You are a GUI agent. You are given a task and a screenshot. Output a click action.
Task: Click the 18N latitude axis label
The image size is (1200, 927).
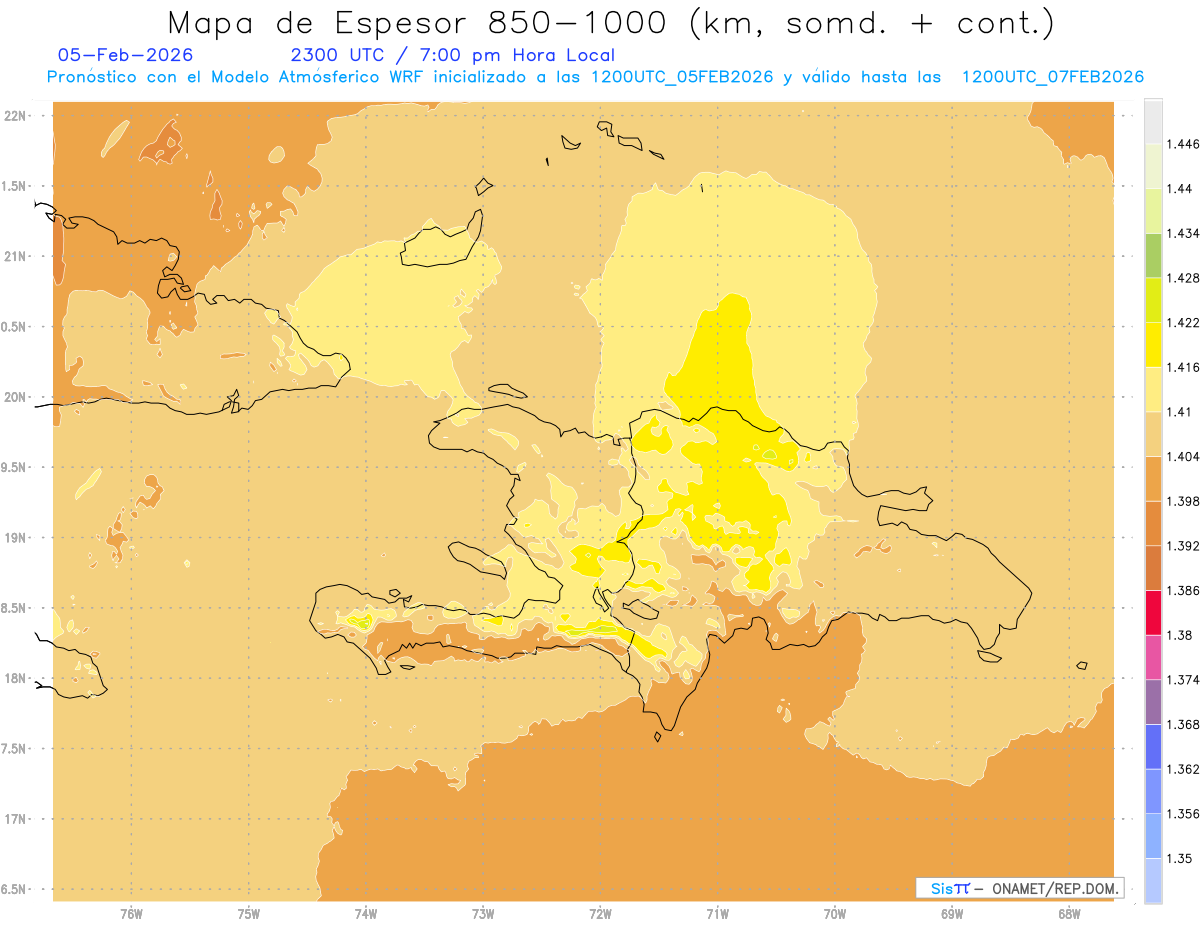click(17, 678)
